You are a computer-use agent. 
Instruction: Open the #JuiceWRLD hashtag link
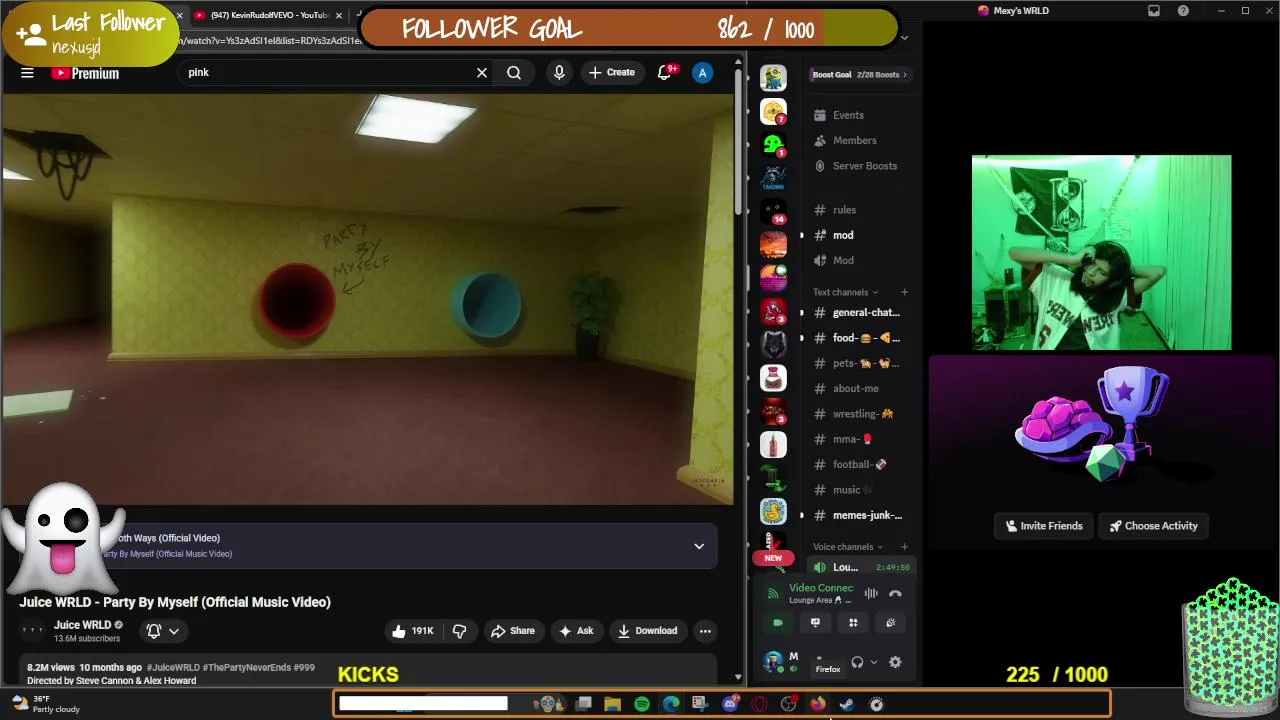(x=174, y=667)
